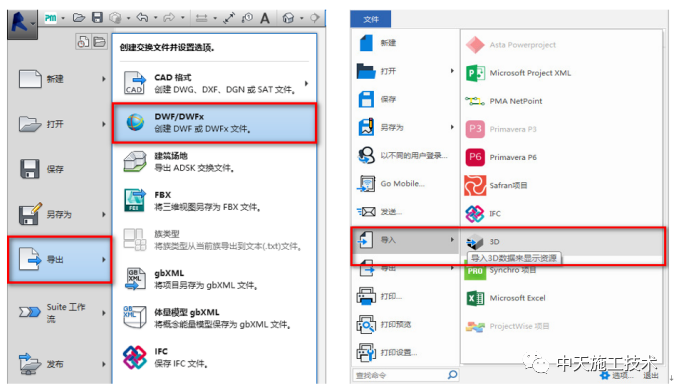This screenshot has width=675, height=392.
Task: Choose IFC import in Synchro
Action: point(561,214)
